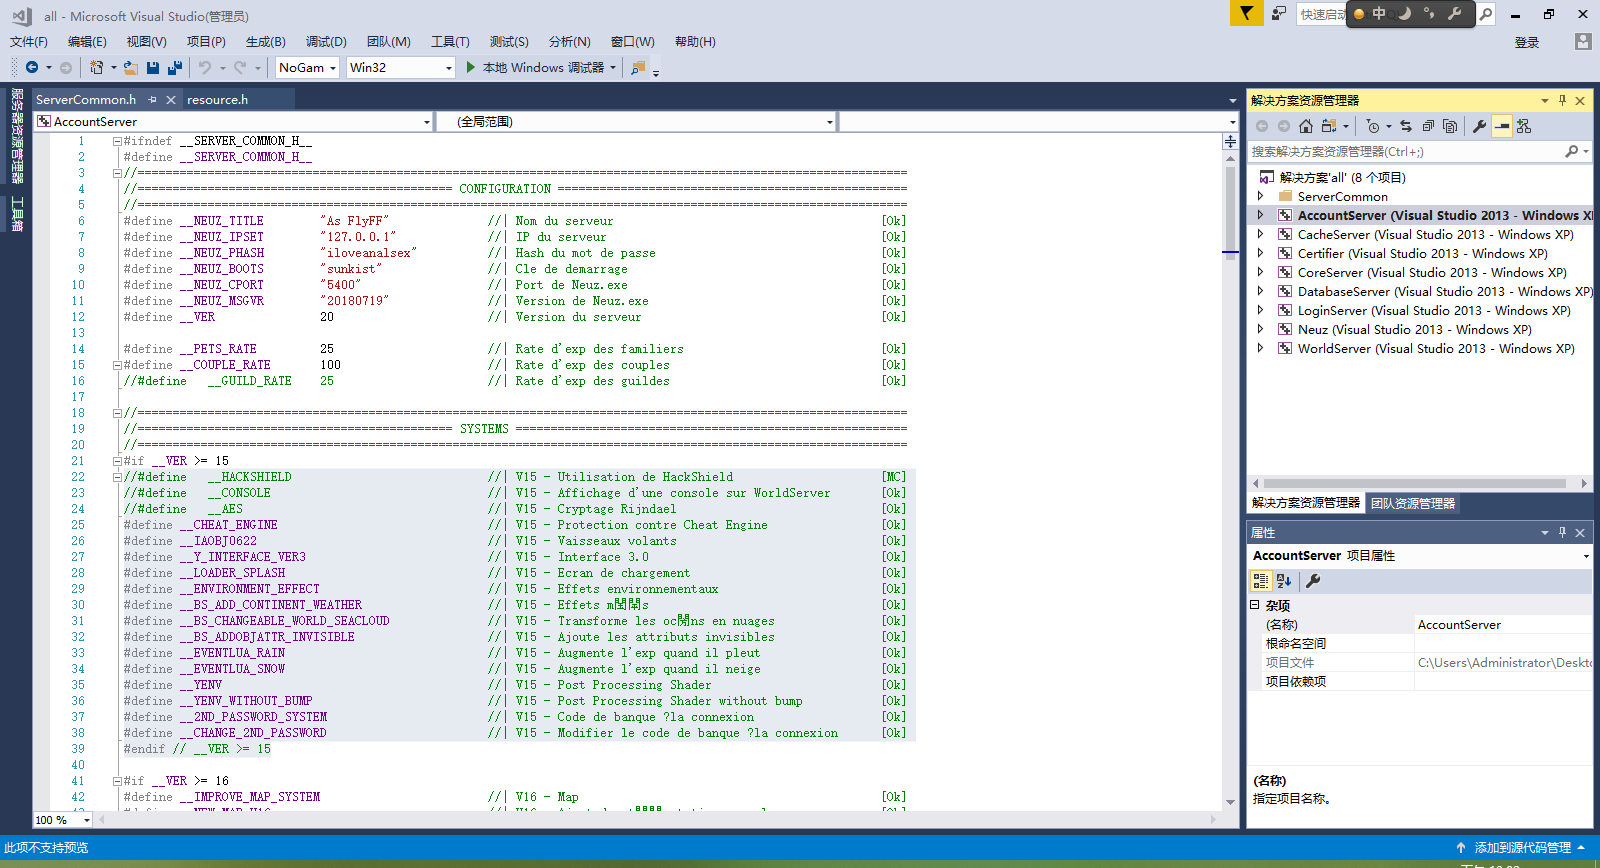Click the View Class Diagram icon
The image size is (1600, 868).
[1524, 126]
